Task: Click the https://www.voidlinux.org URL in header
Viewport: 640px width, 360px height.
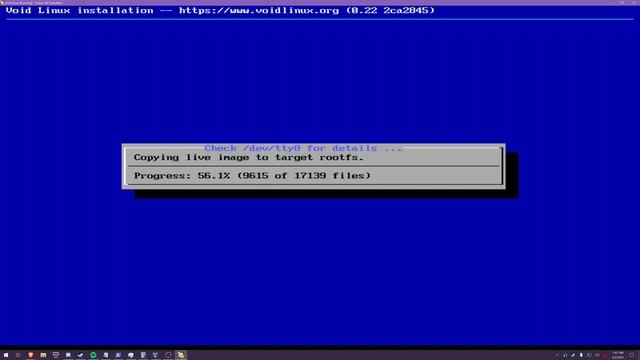Action: click(259, 11)
